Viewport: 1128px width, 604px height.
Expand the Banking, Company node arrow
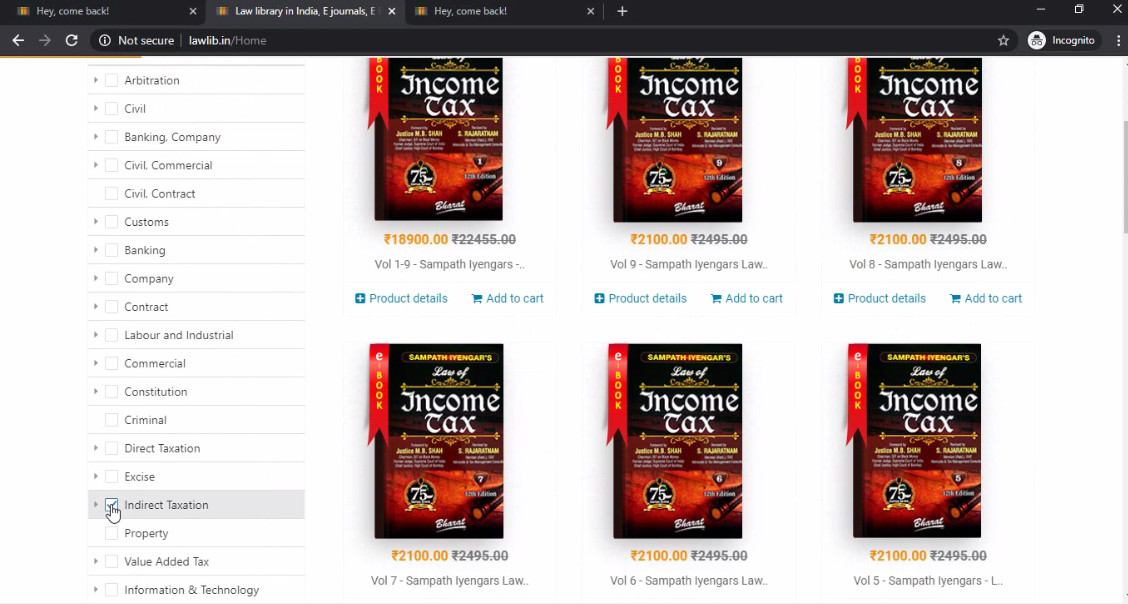pos(96,137)
